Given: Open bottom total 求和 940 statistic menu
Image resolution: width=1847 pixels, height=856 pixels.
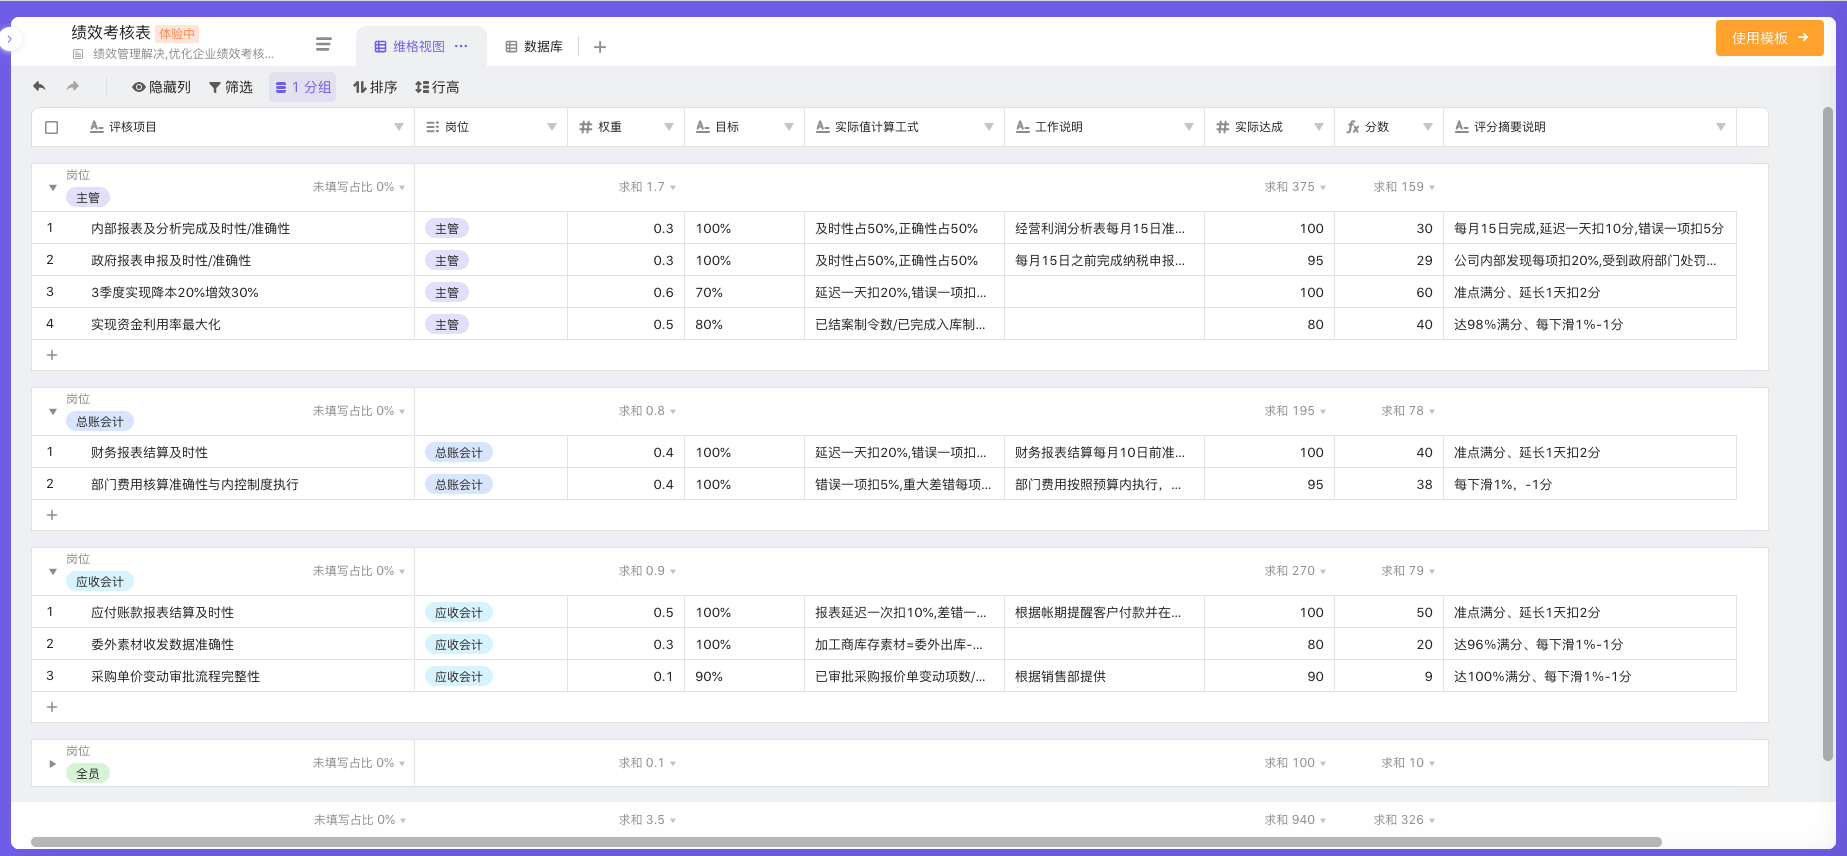Looking at the screenshot, I should pos(1295,820).
